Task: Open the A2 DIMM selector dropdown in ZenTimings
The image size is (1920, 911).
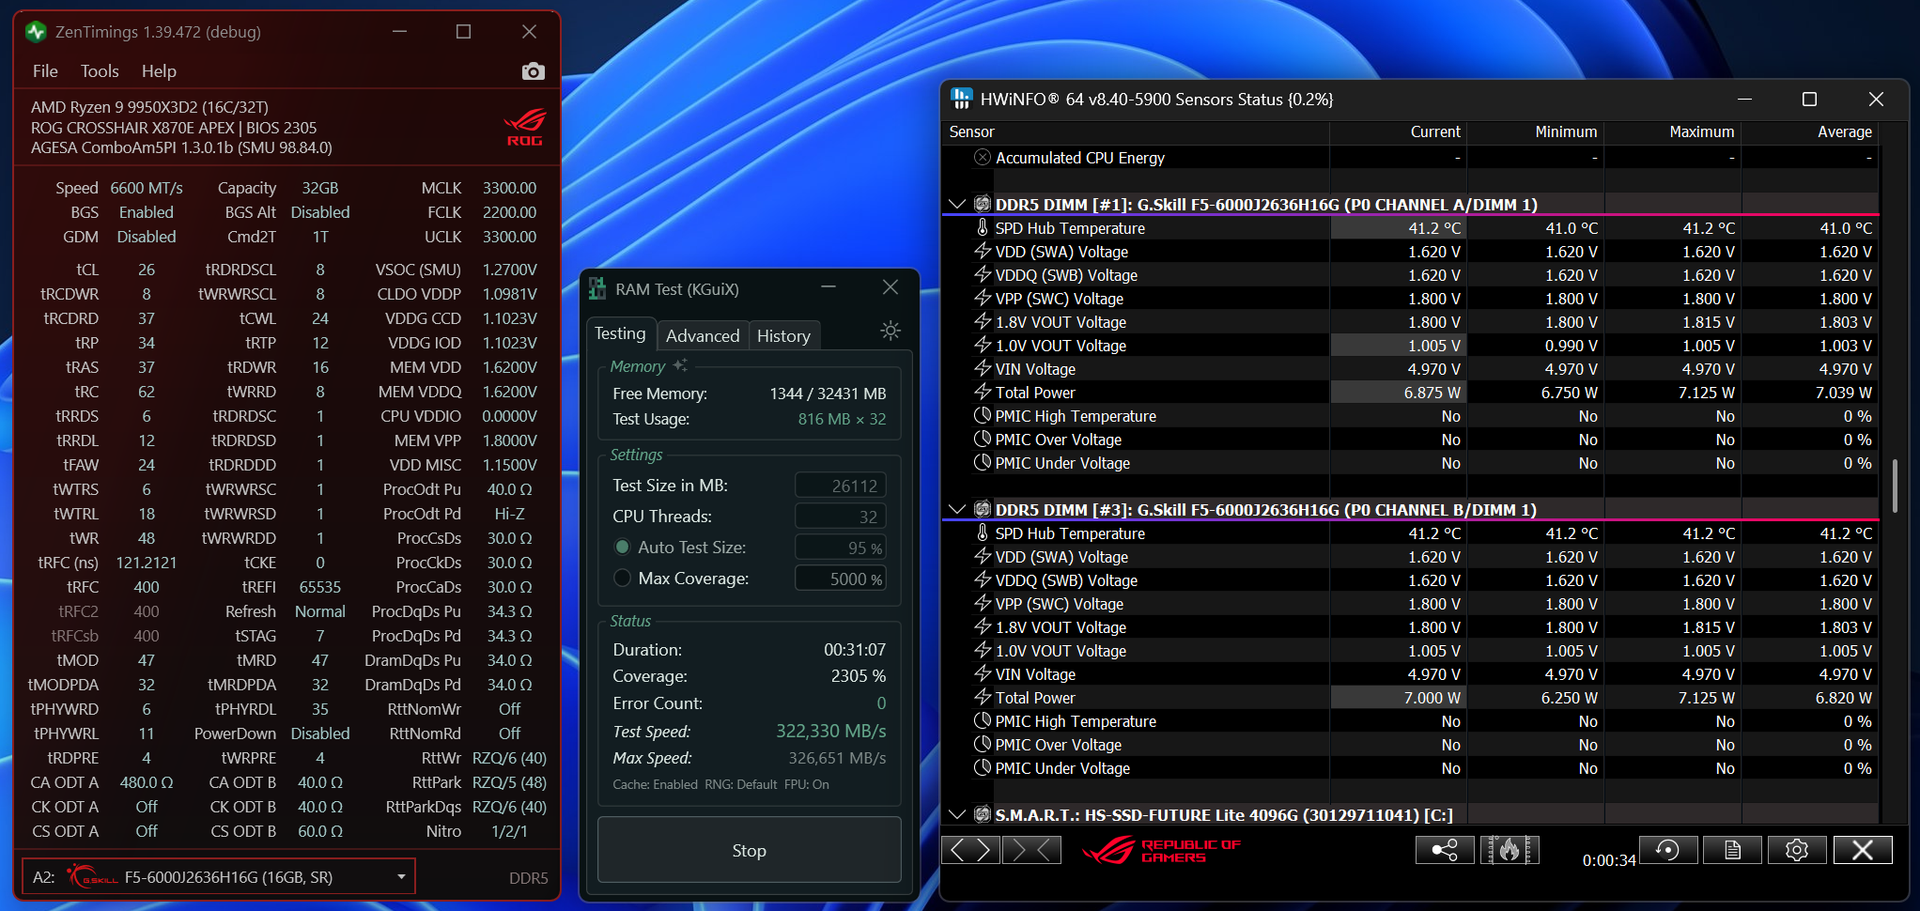Action: click(x=218, y=877)
